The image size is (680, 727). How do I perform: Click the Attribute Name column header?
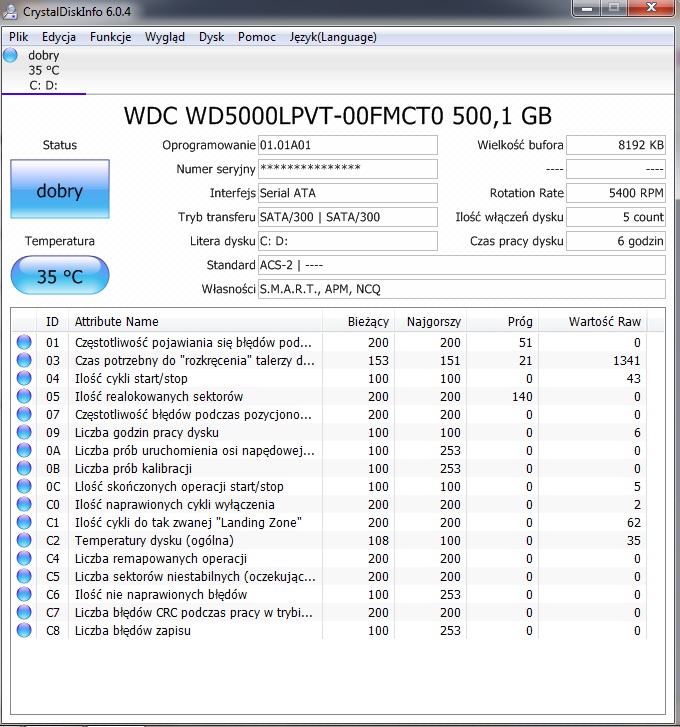click(x=195, y=321)
